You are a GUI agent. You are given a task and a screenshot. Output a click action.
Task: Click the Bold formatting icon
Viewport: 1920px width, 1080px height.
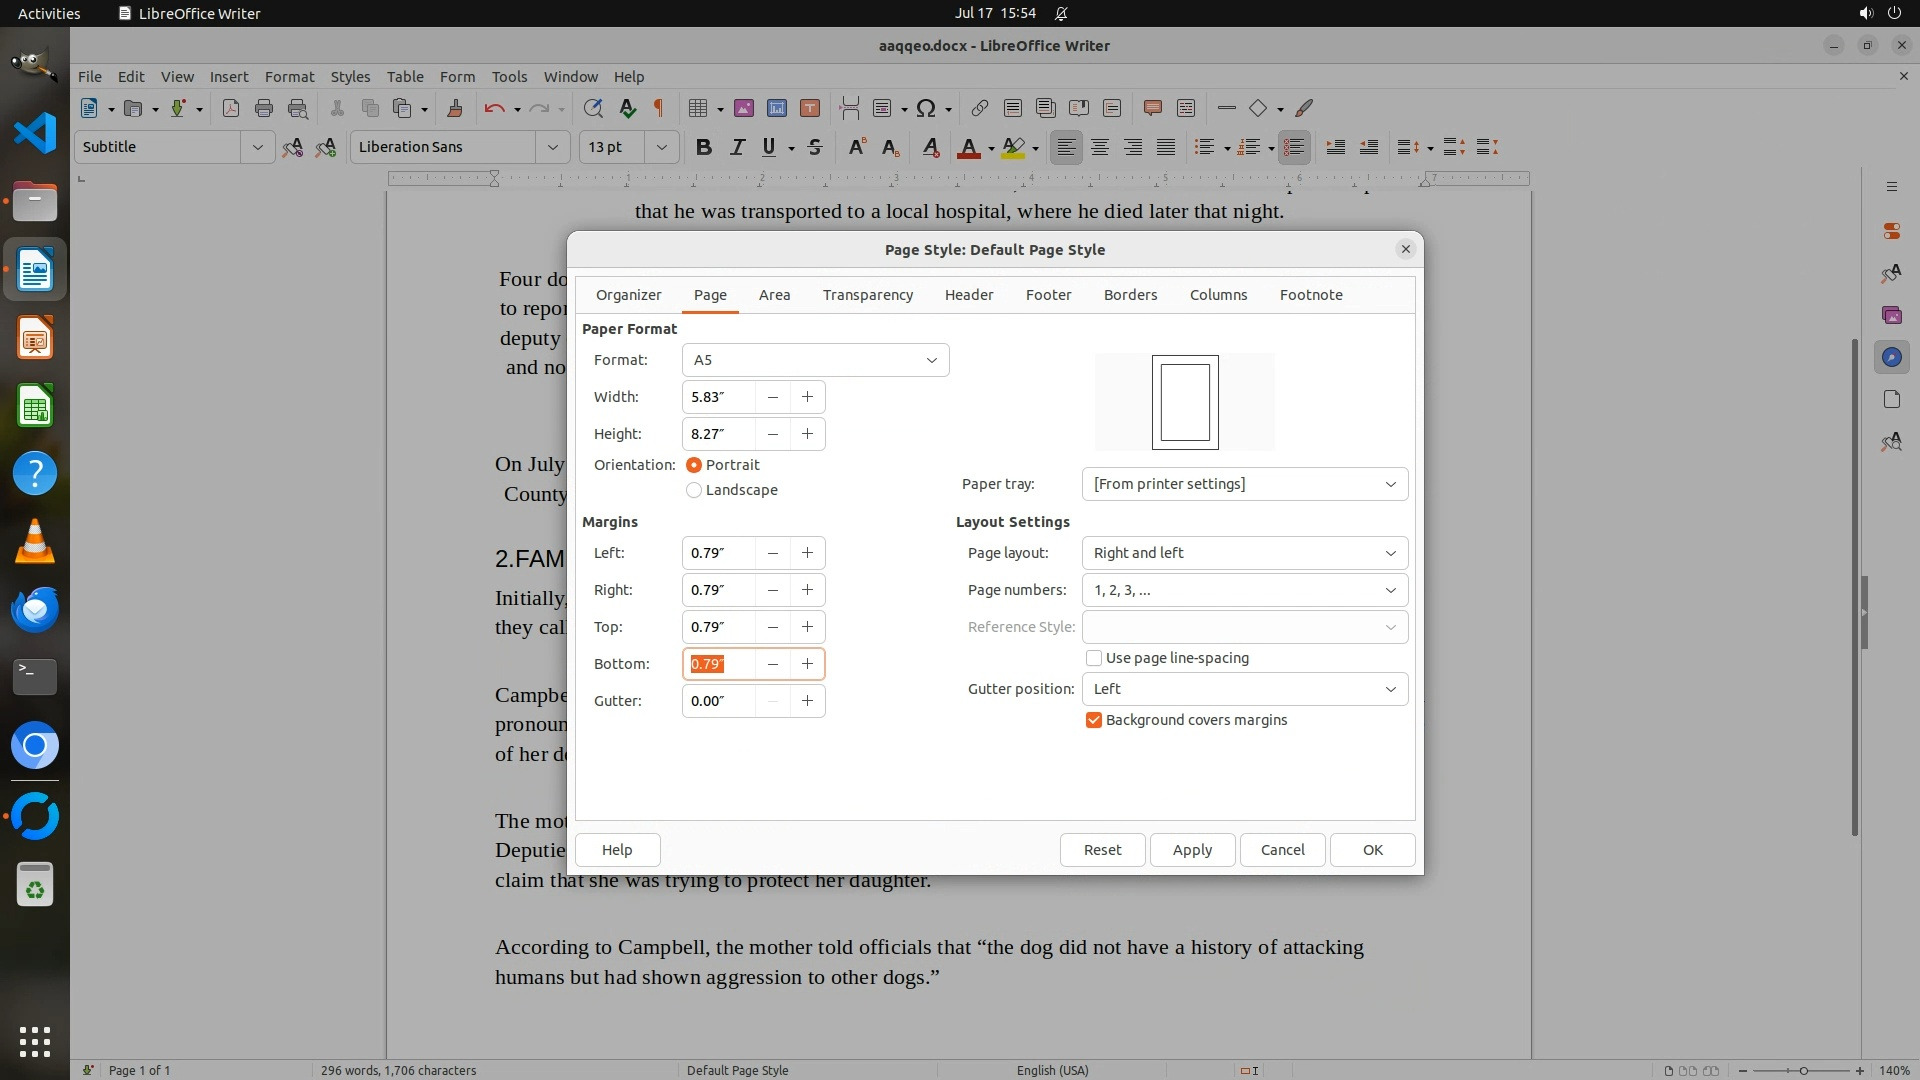click(703, 147)
